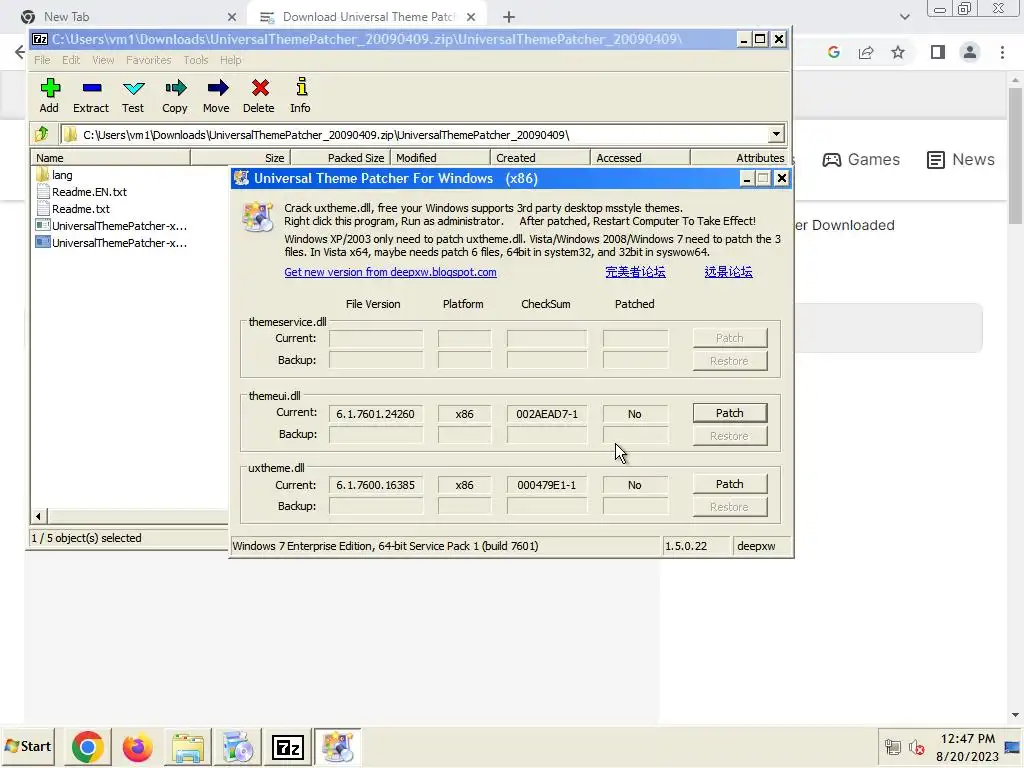1024x768 pixels.
Task: Open the 7-Zip taskbar button
Action: pyautogui.click(x=288, y=747)
